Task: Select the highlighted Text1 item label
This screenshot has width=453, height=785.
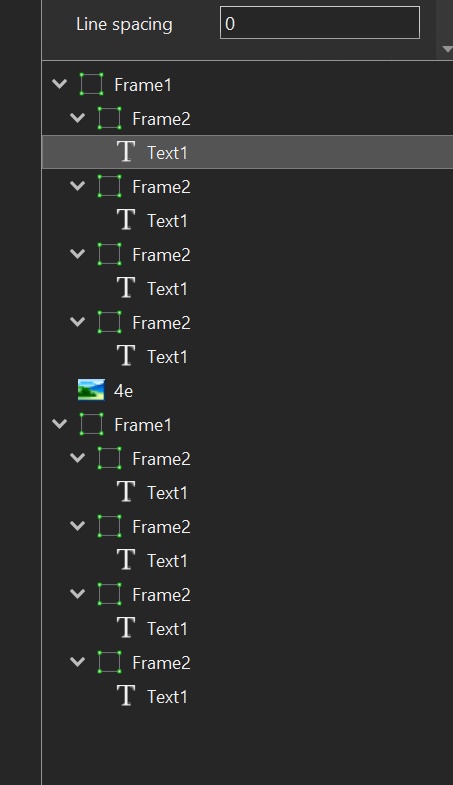Action: click(167, 153)
